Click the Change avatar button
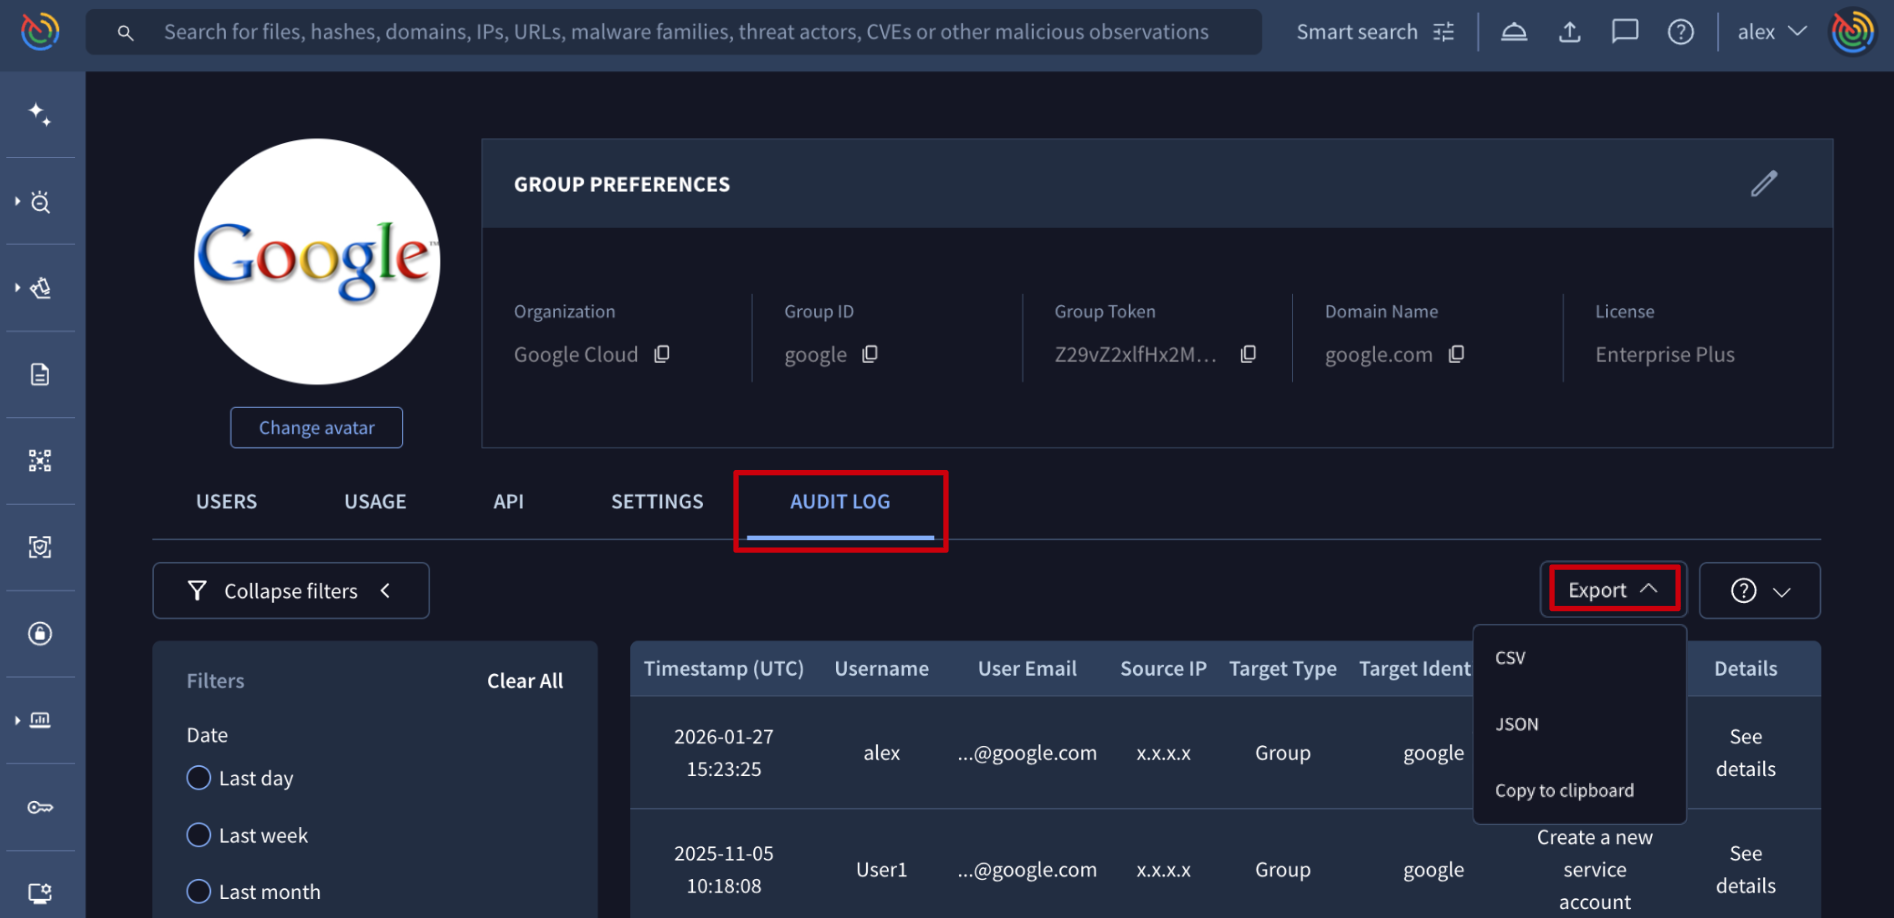1894x918 pixels. click(x=317, y=428)
